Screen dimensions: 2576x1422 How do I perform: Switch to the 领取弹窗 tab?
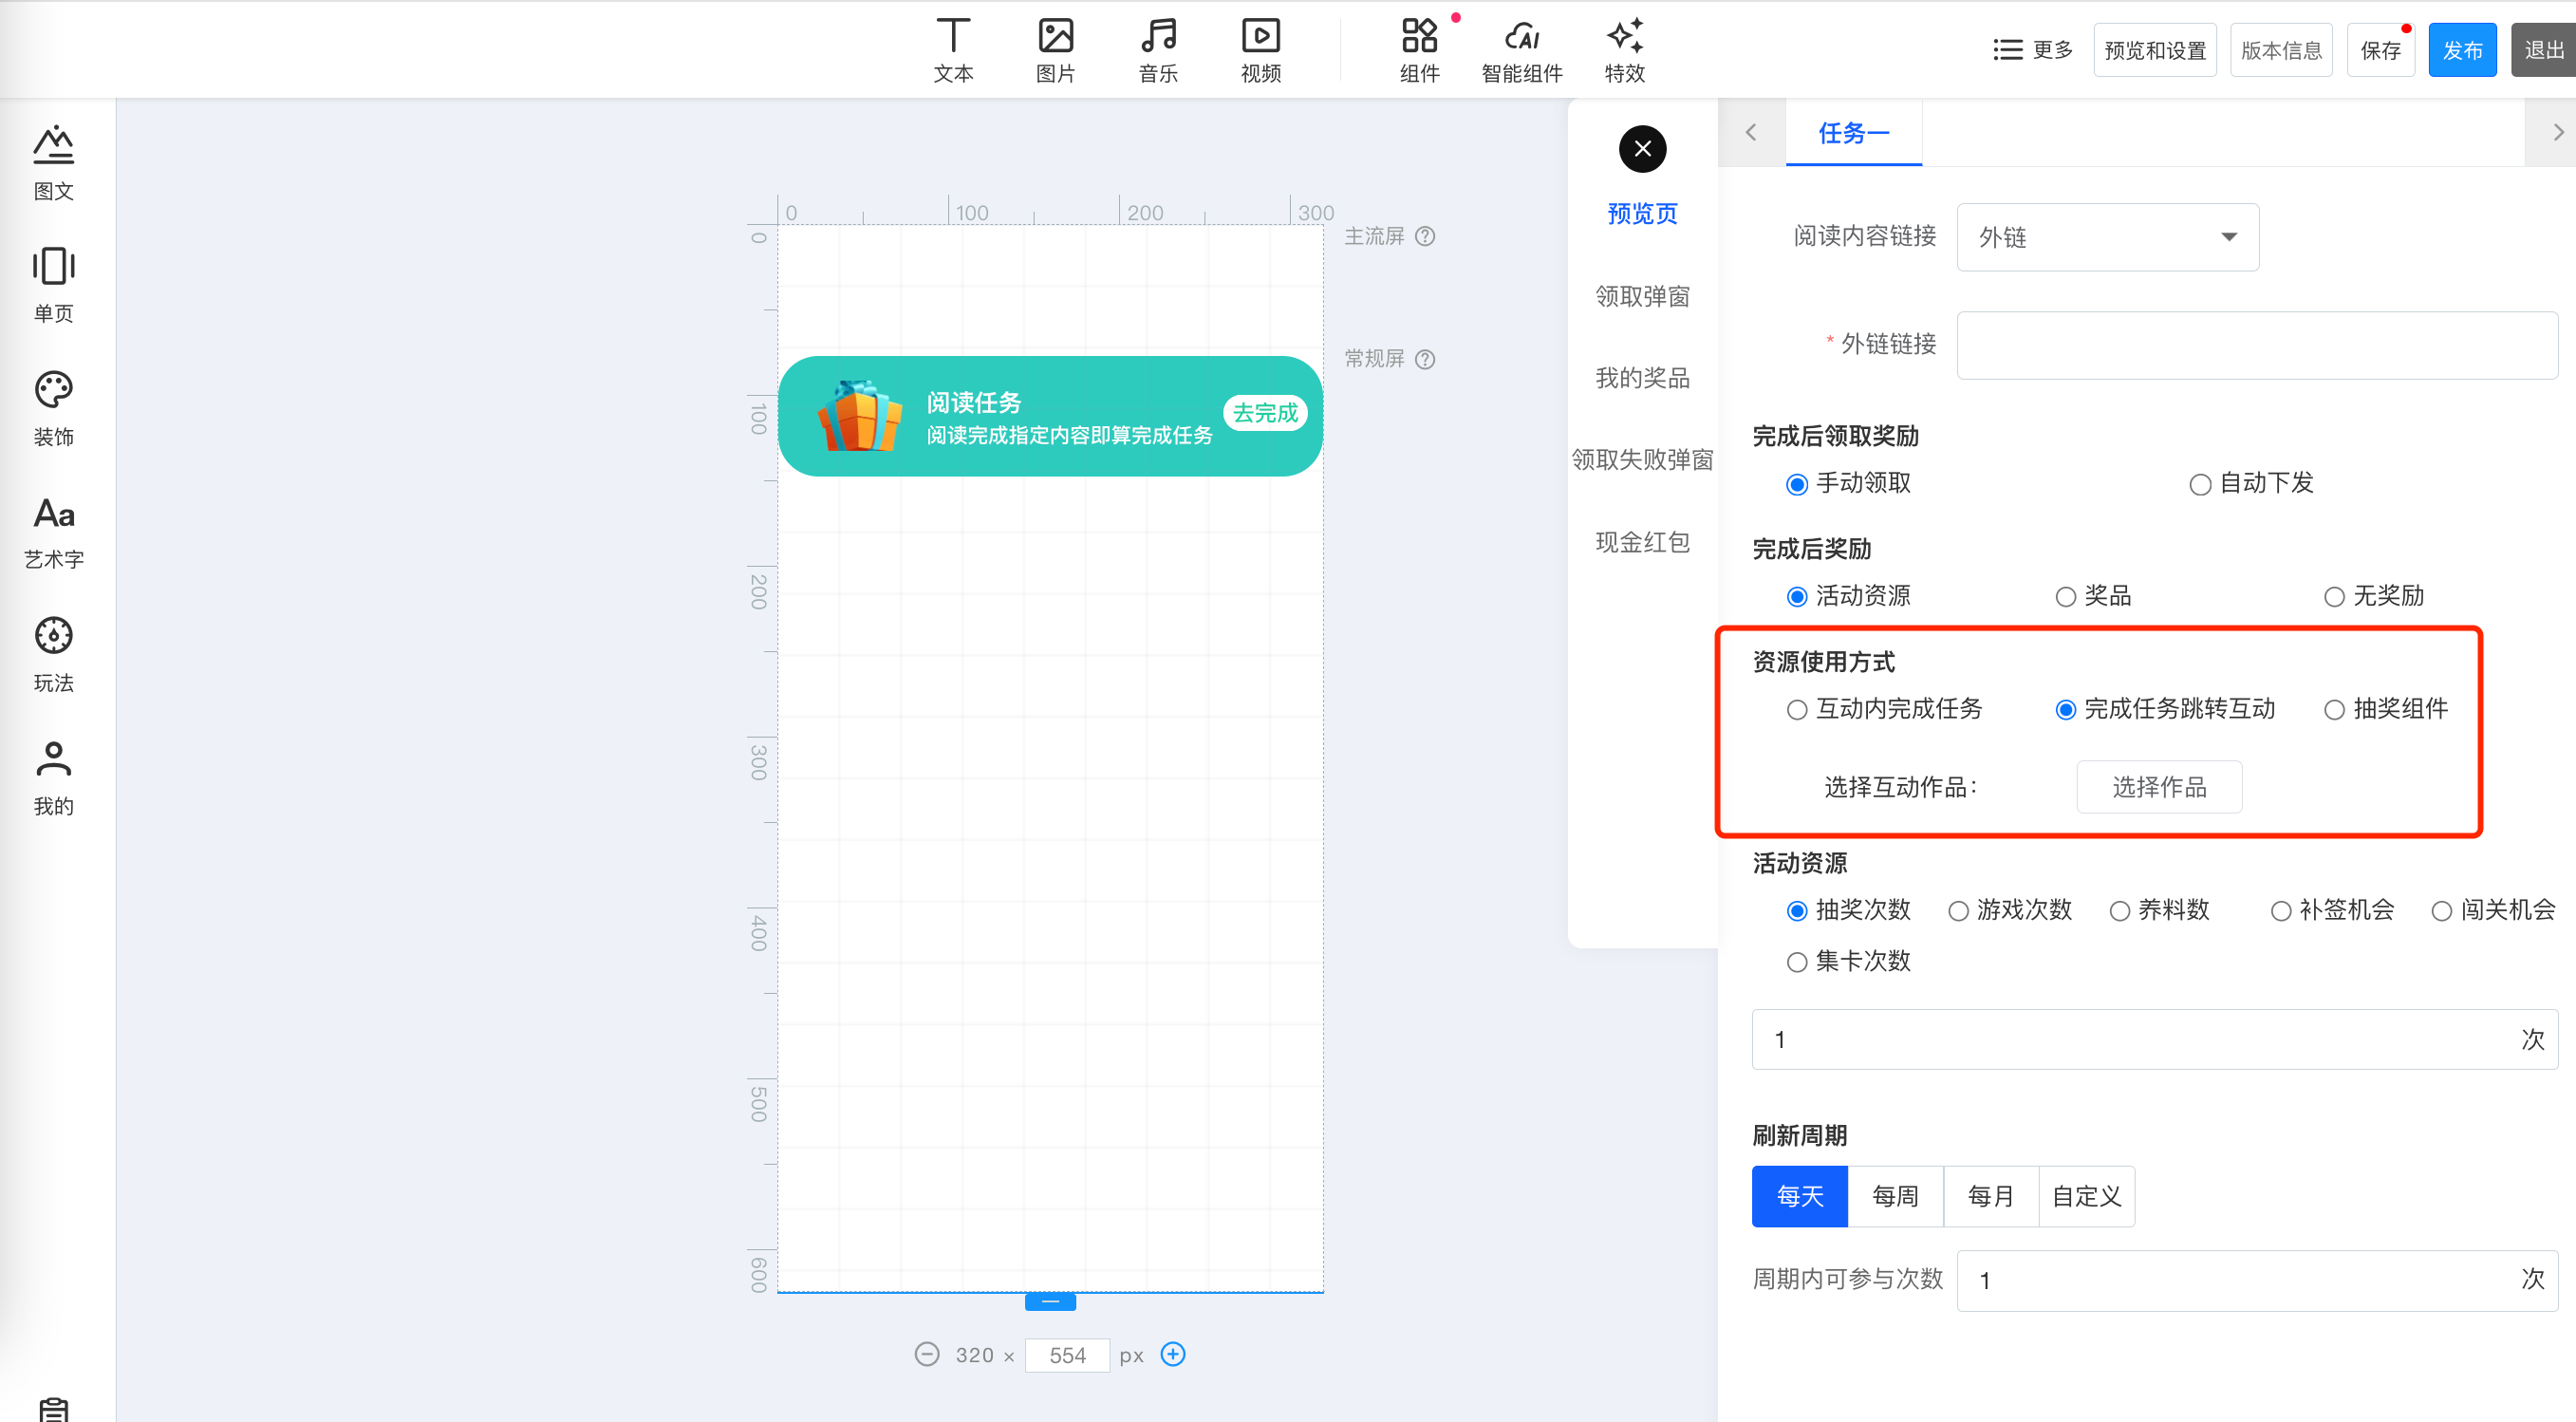(1642, 296)
